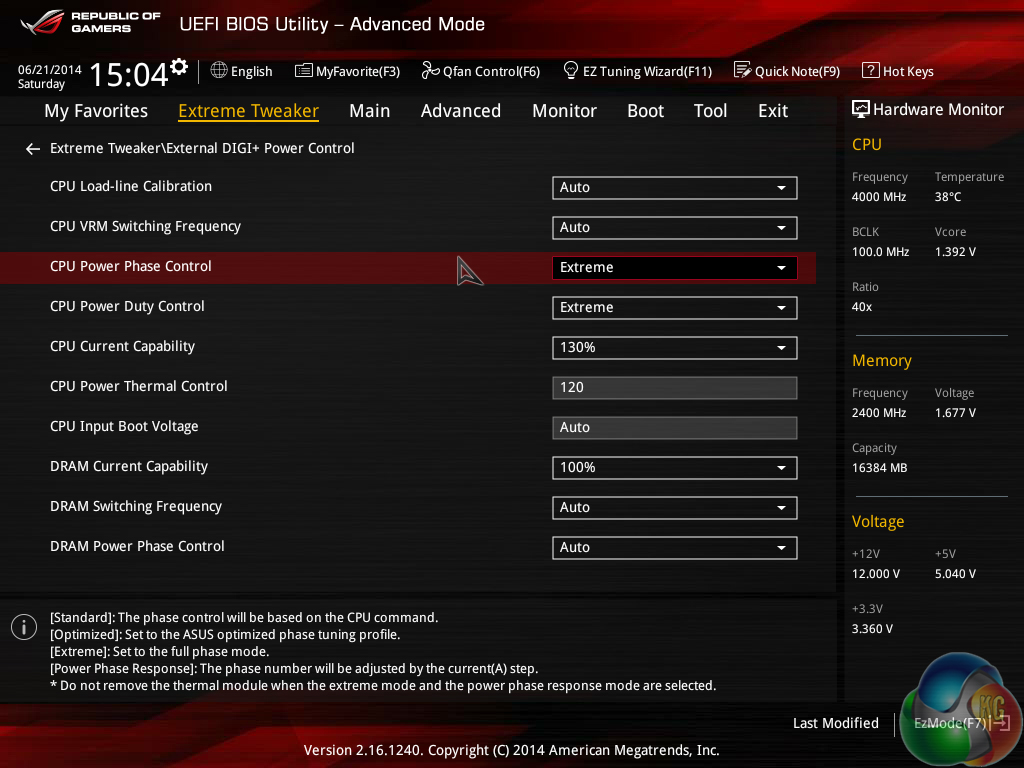
Task: Click CPU Power Thermal Control label
Action: [138, 387]
